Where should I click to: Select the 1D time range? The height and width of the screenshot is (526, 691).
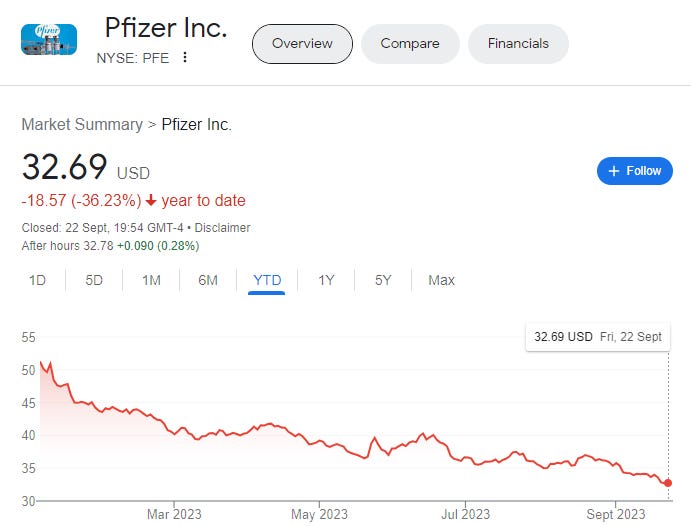[37, 280]
